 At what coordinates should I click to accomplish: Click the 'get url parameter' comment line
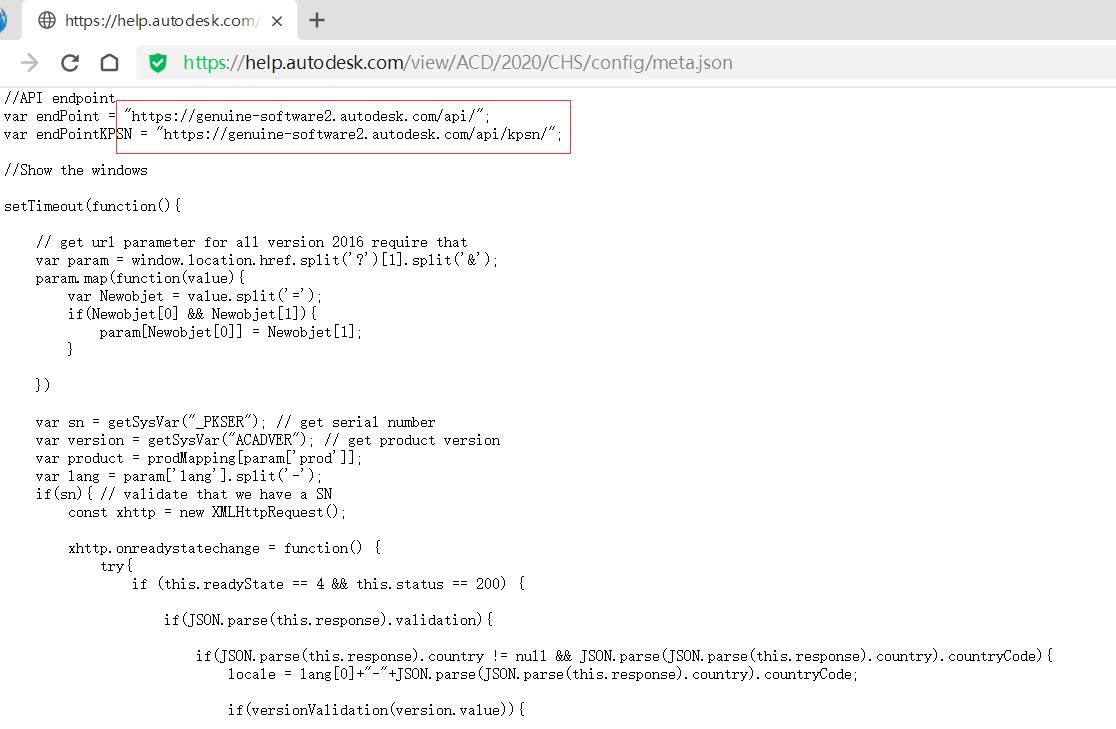[251, 242]
